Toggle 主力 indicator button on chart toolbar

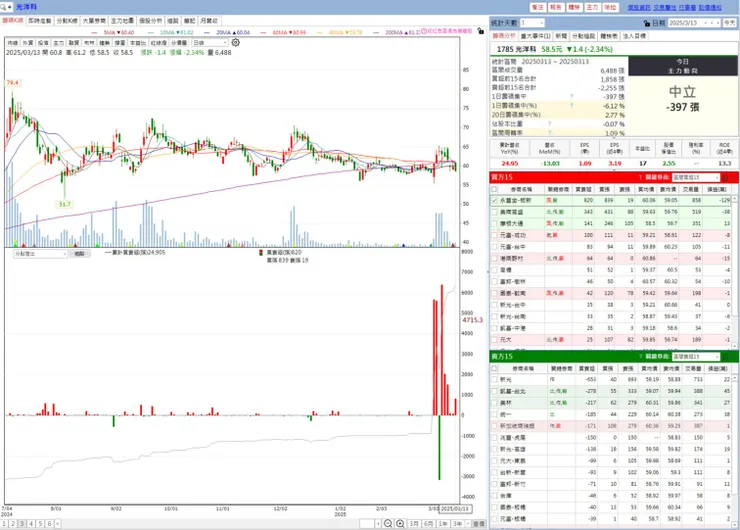pos(59,42)
